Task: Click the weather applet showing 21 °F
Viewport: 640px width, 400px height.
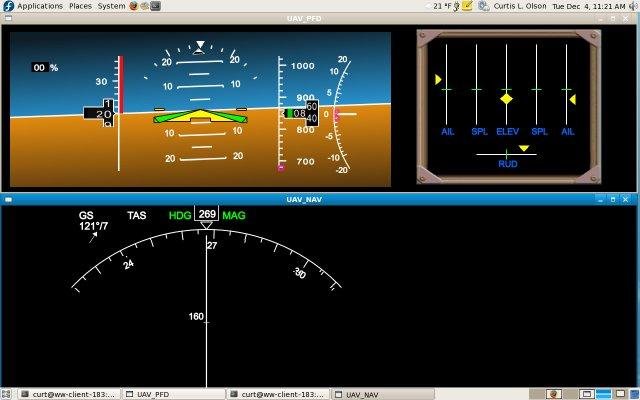Action: pyautogui.click(x=446, y=6)
